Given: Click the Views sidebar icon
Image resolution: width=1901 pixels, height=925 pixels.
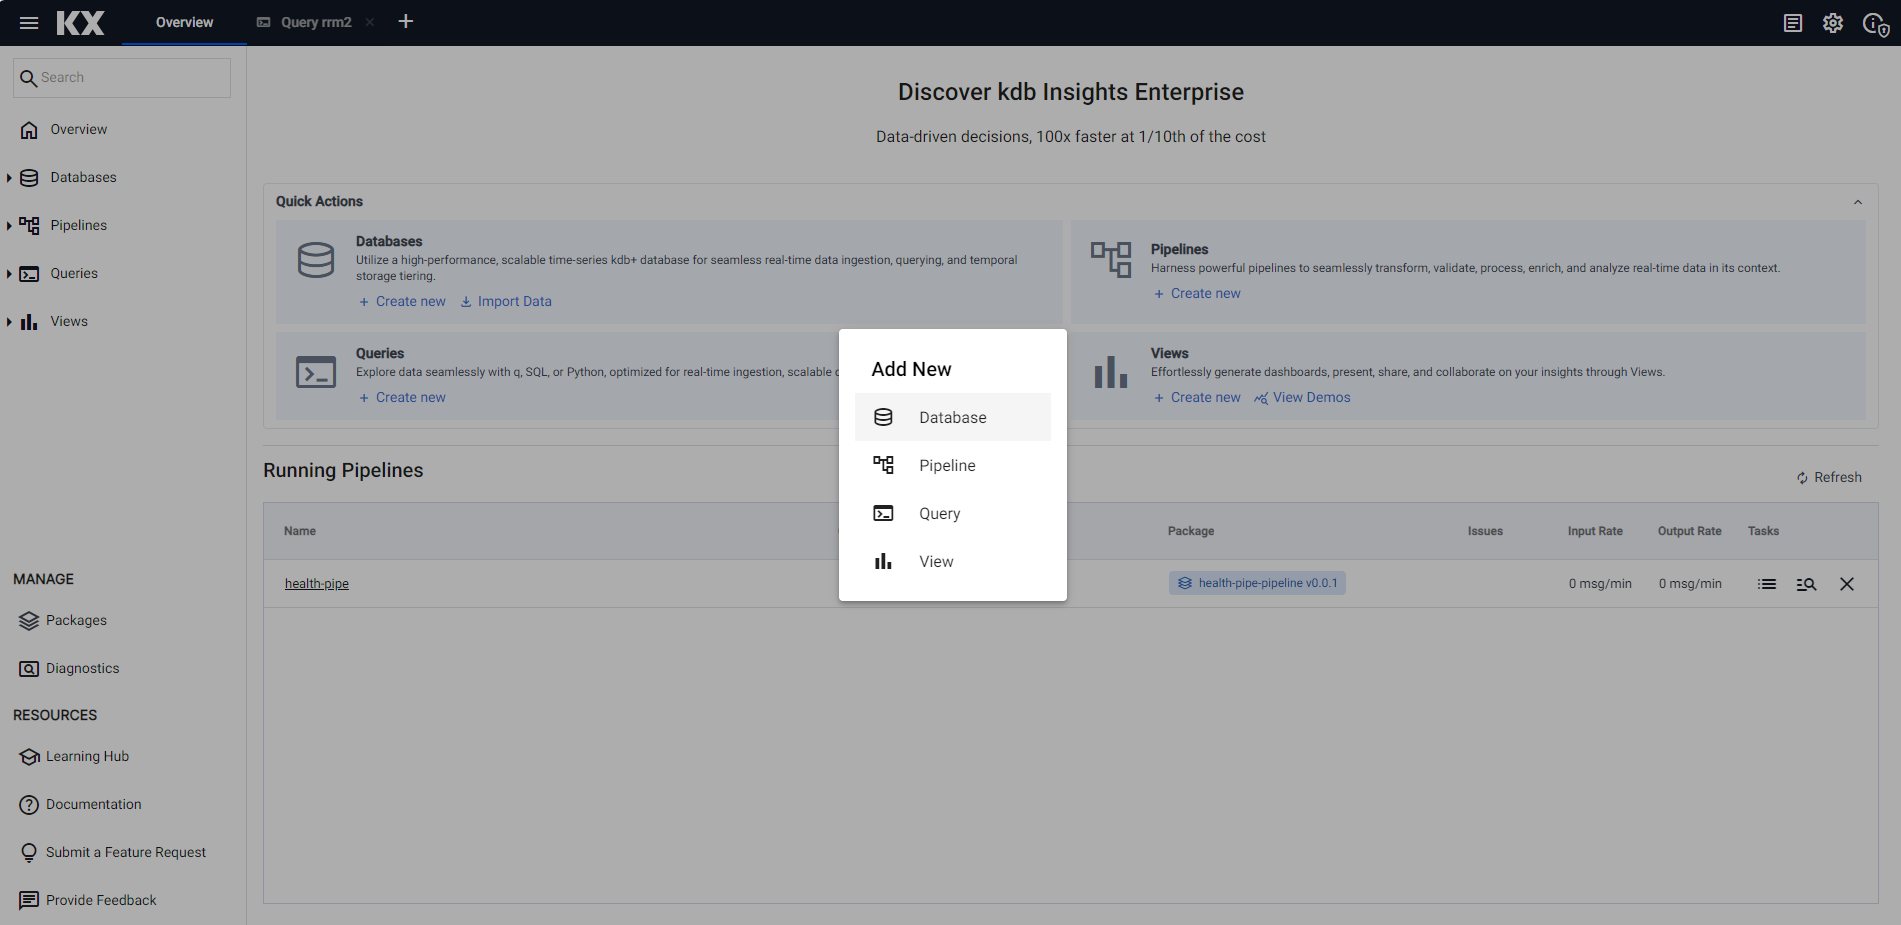Looking at the screenshot, I should point(29,322).
